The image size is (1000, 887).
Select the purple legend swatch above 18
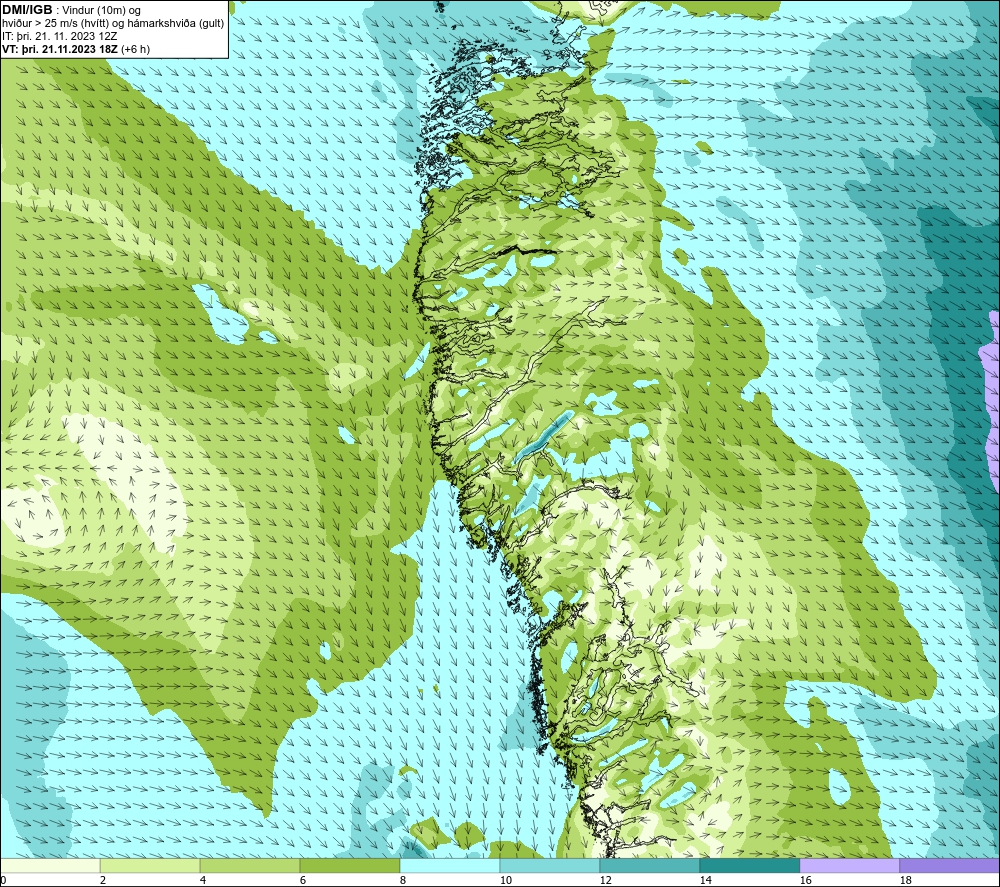point(949,865)
